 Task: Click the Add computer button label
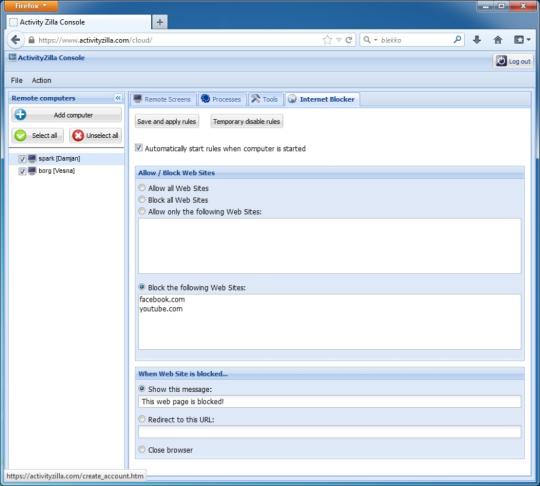click(x=73, y=115)
